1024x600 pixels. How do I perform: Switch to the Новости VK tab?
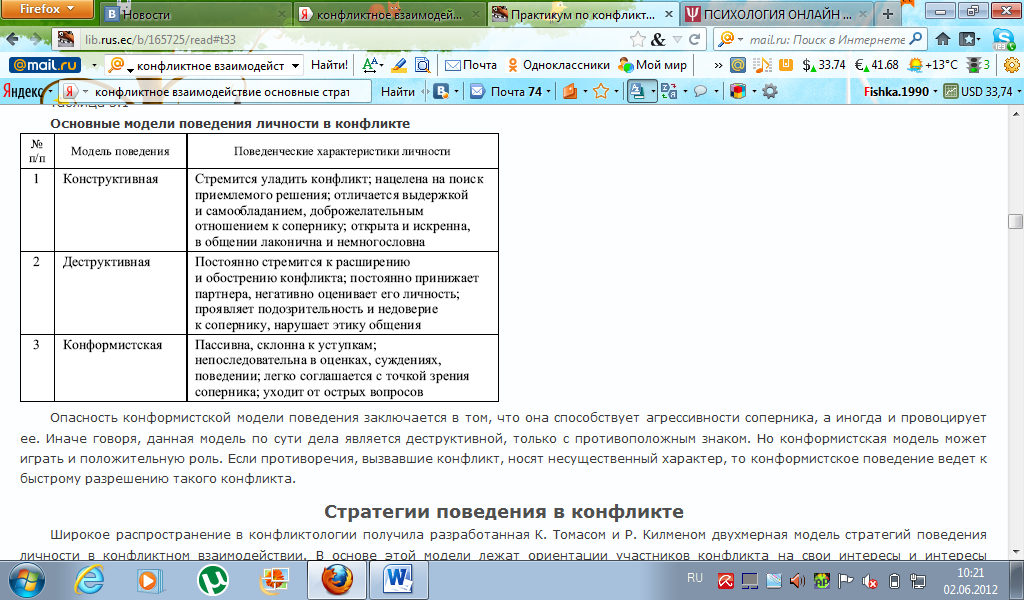coord(196,14)
